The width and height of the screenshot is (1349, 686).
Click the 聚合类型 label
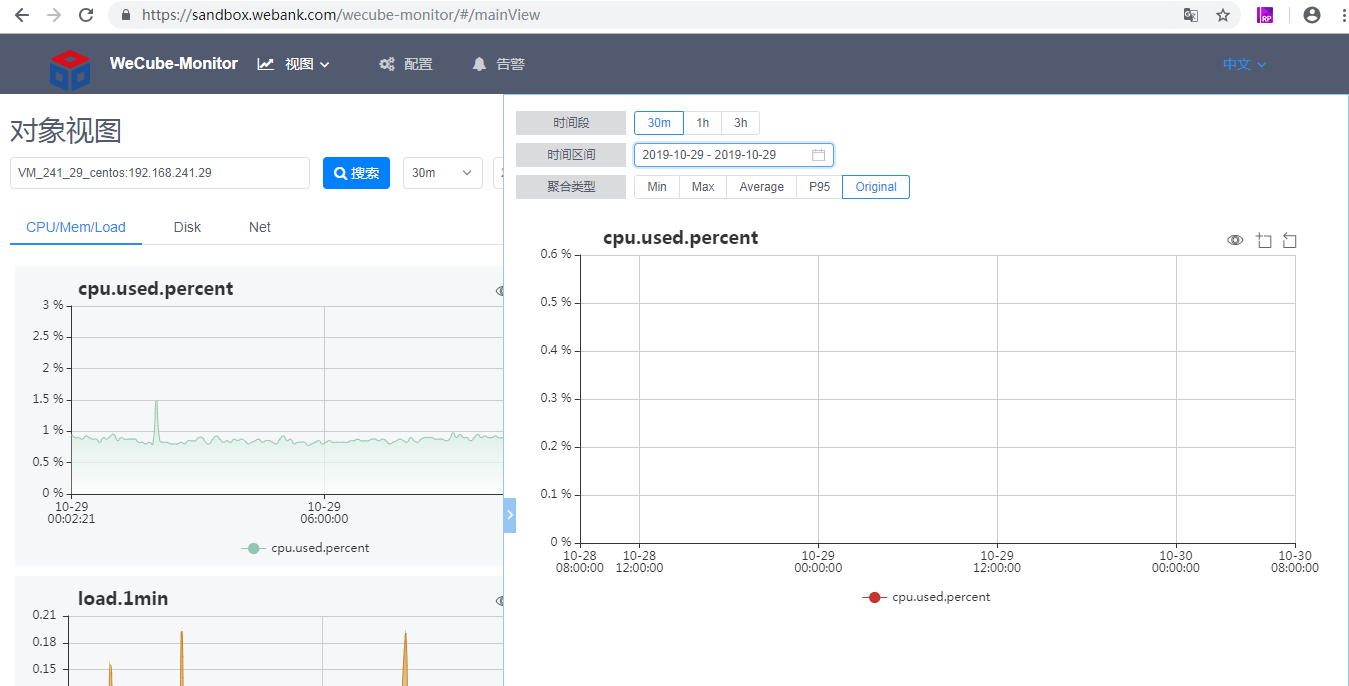571,187
